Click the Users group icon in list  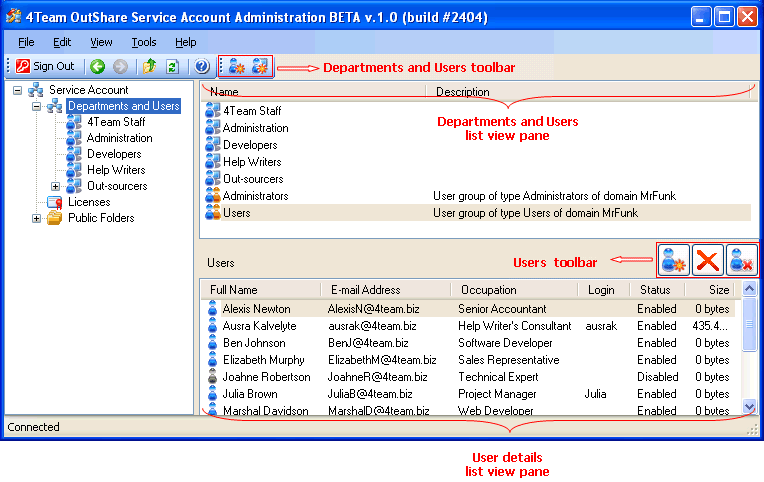pos(212,212)
